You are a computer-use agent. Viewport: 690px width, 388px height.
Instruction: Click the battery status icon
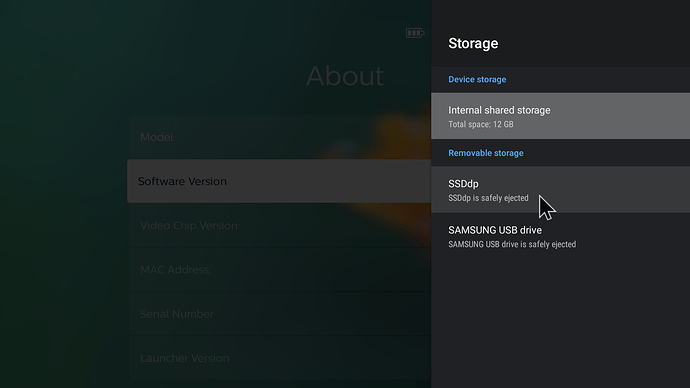point(415,33)
